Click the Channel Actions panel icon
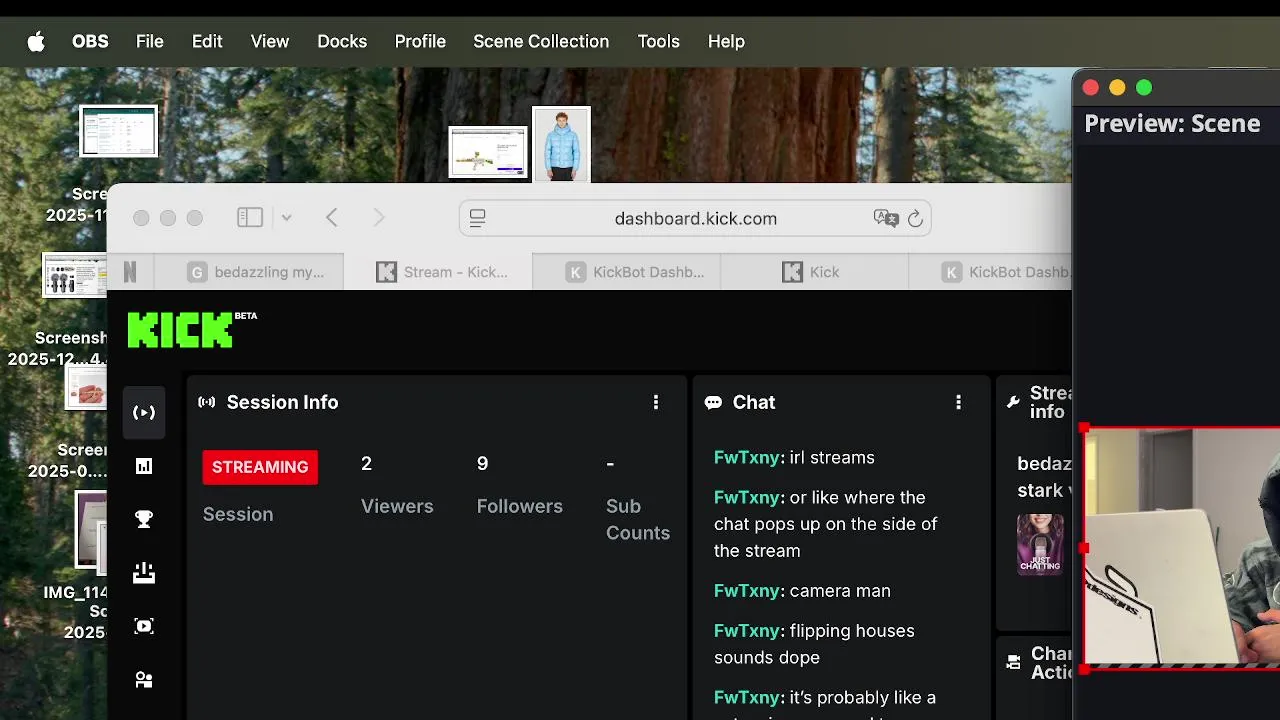The image size is (1280, 720). click(x=1013, y=662)
